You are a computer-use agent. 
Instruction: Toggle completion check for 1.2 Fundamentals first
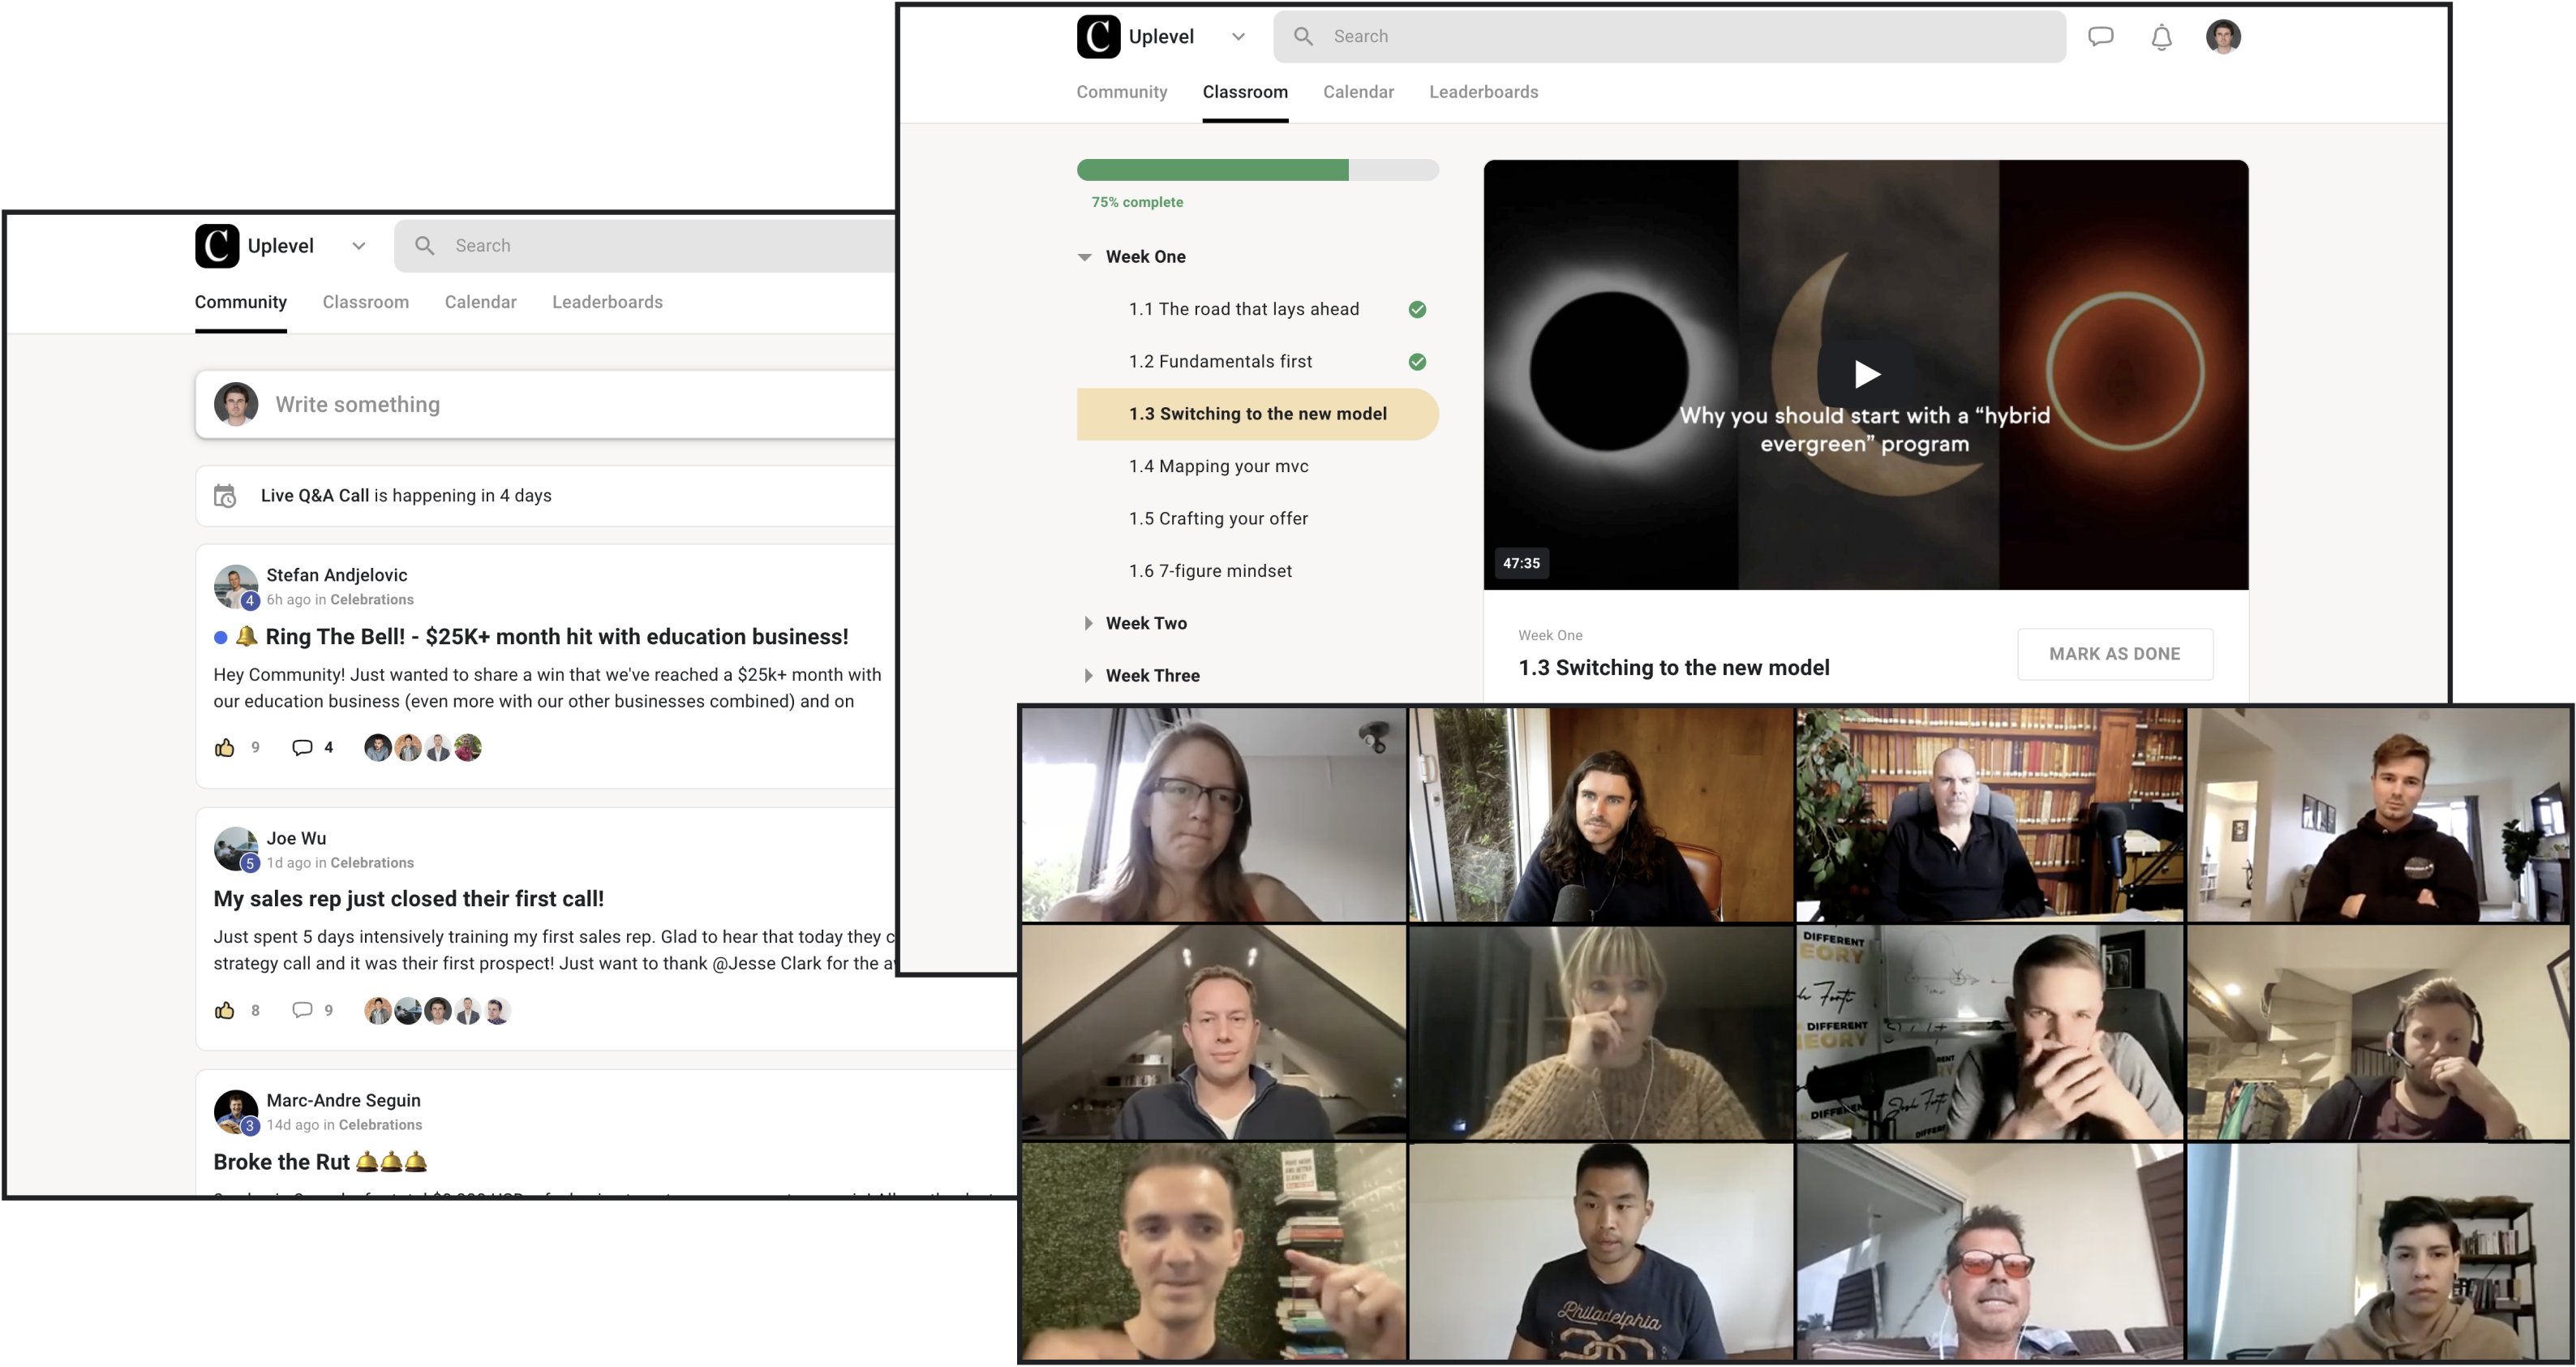tap(1417, 362)
